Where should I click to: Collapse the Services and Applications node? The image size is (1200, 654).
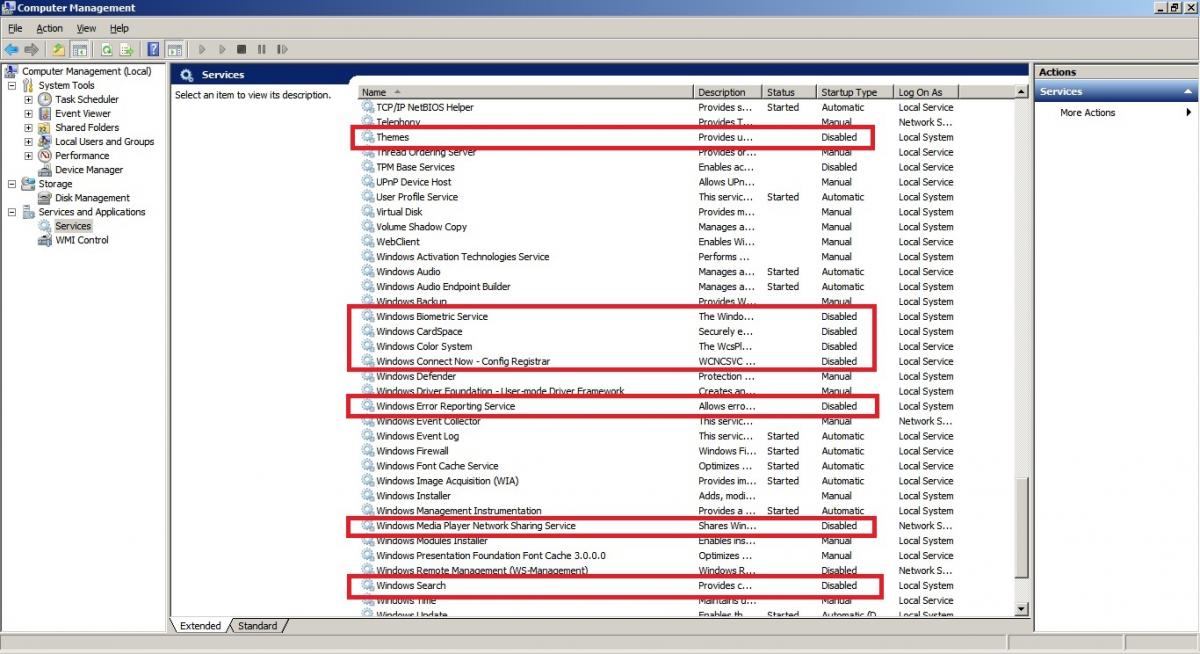pyautogui.click(x=12, y=212)
